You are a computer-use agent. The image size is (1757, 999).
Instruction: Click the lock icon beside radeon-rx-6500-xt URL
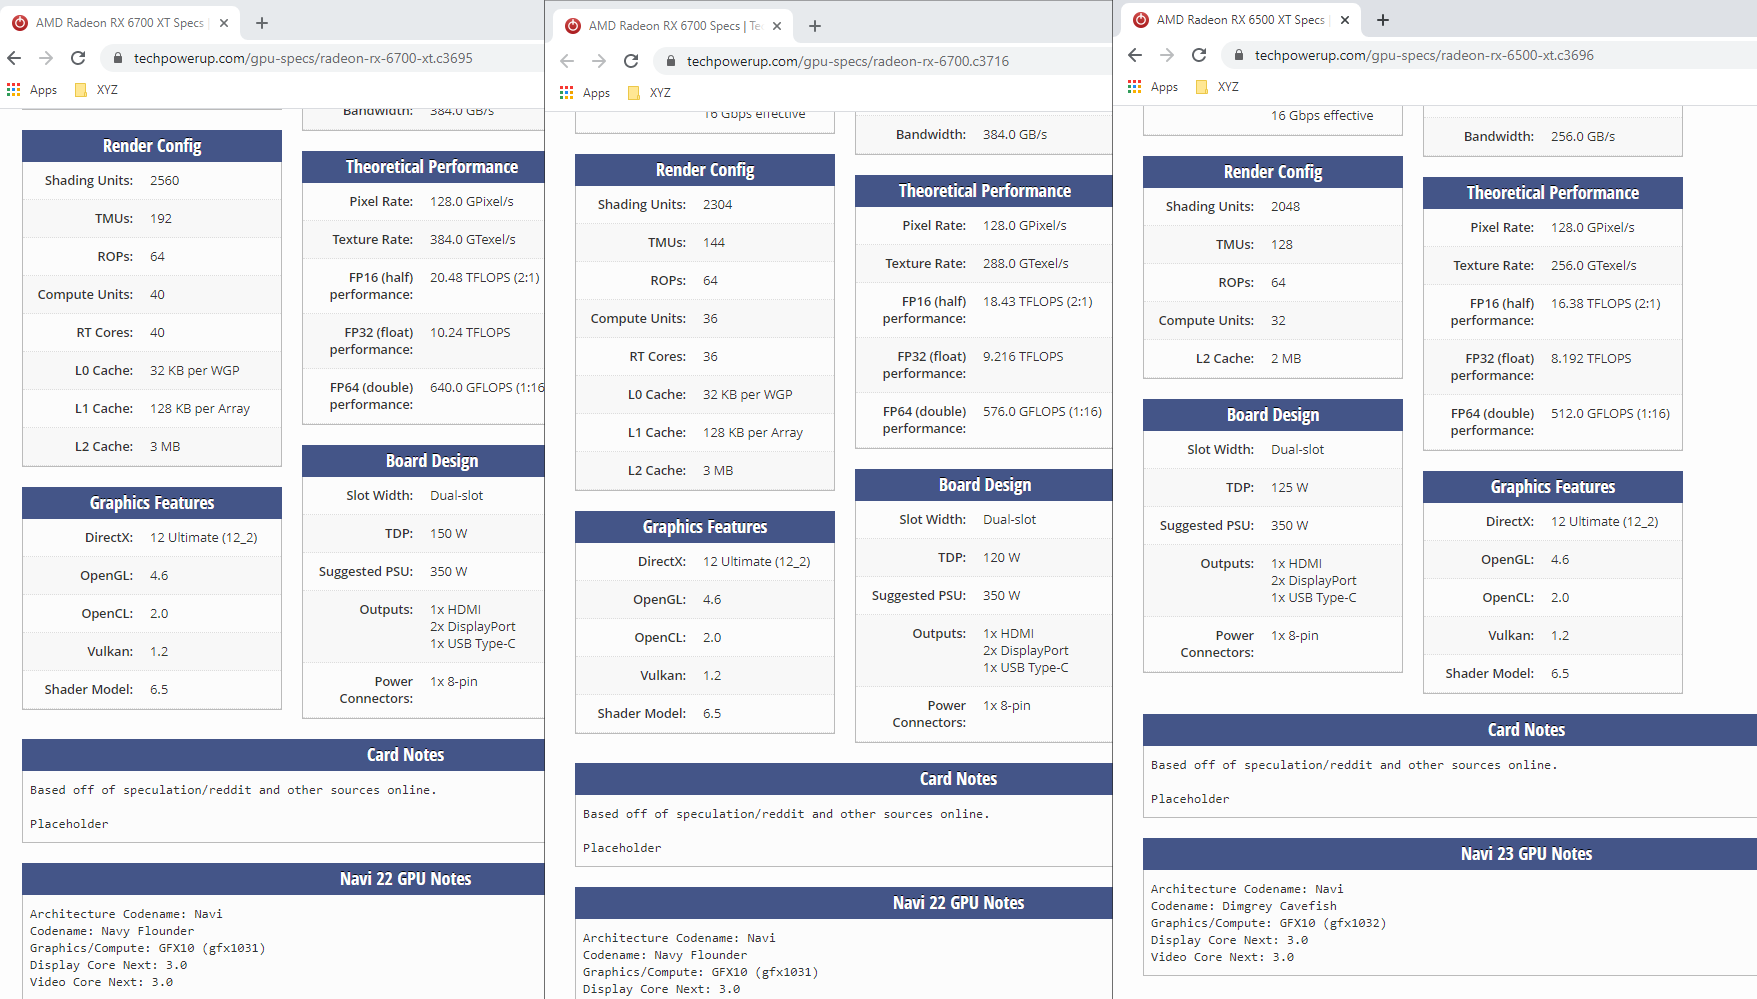[1239, 55]
